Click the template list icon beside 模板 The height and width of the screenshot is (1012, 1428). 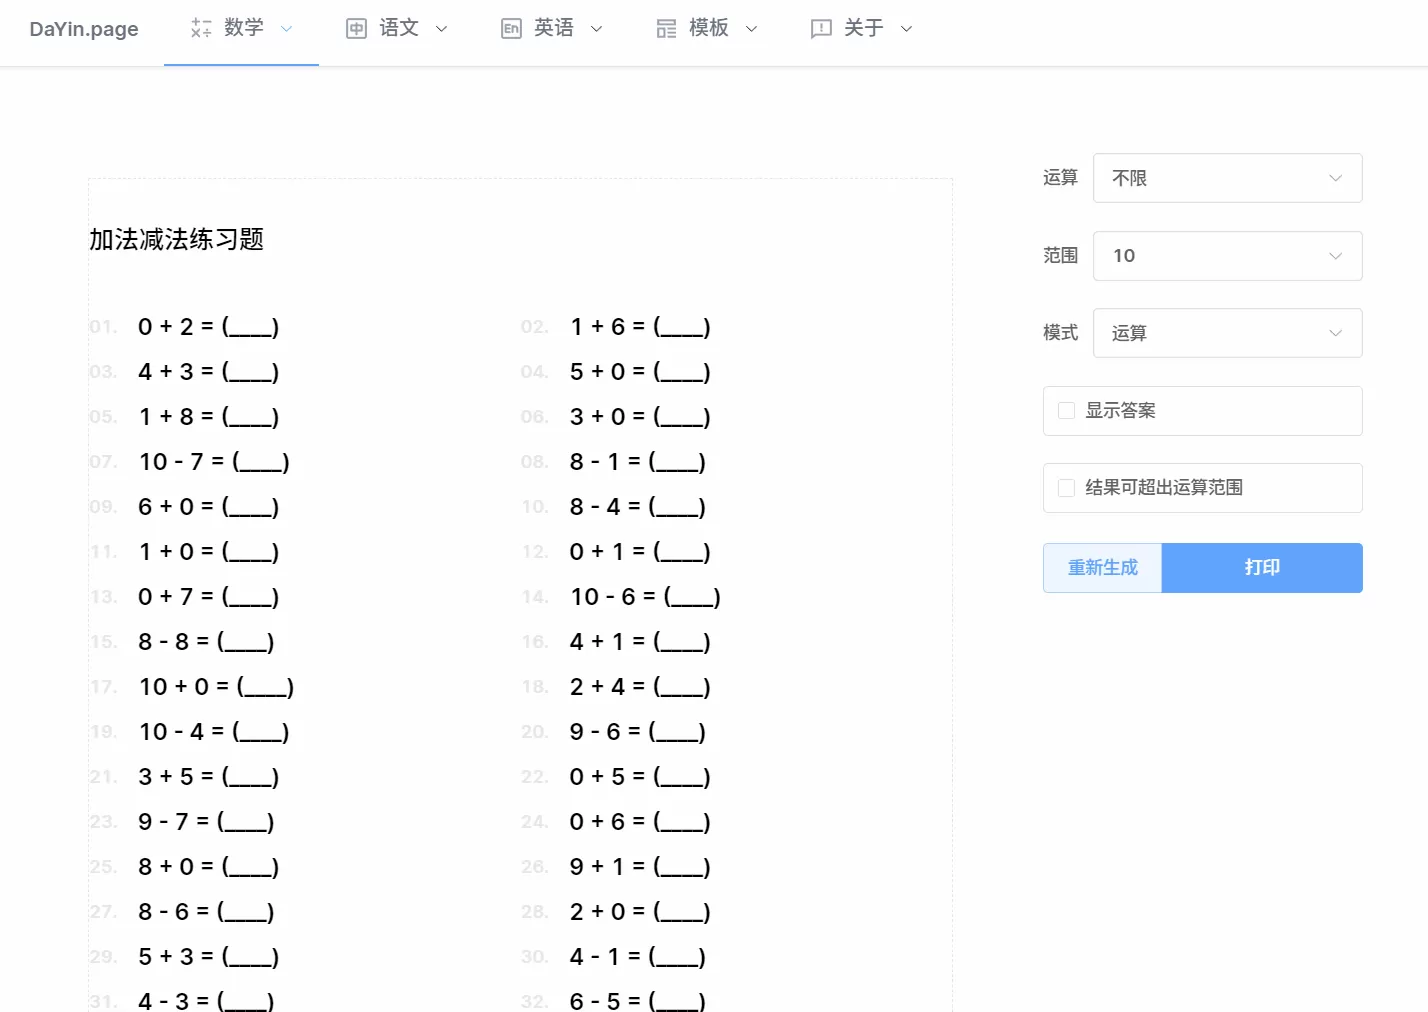(x=666, y=28)
